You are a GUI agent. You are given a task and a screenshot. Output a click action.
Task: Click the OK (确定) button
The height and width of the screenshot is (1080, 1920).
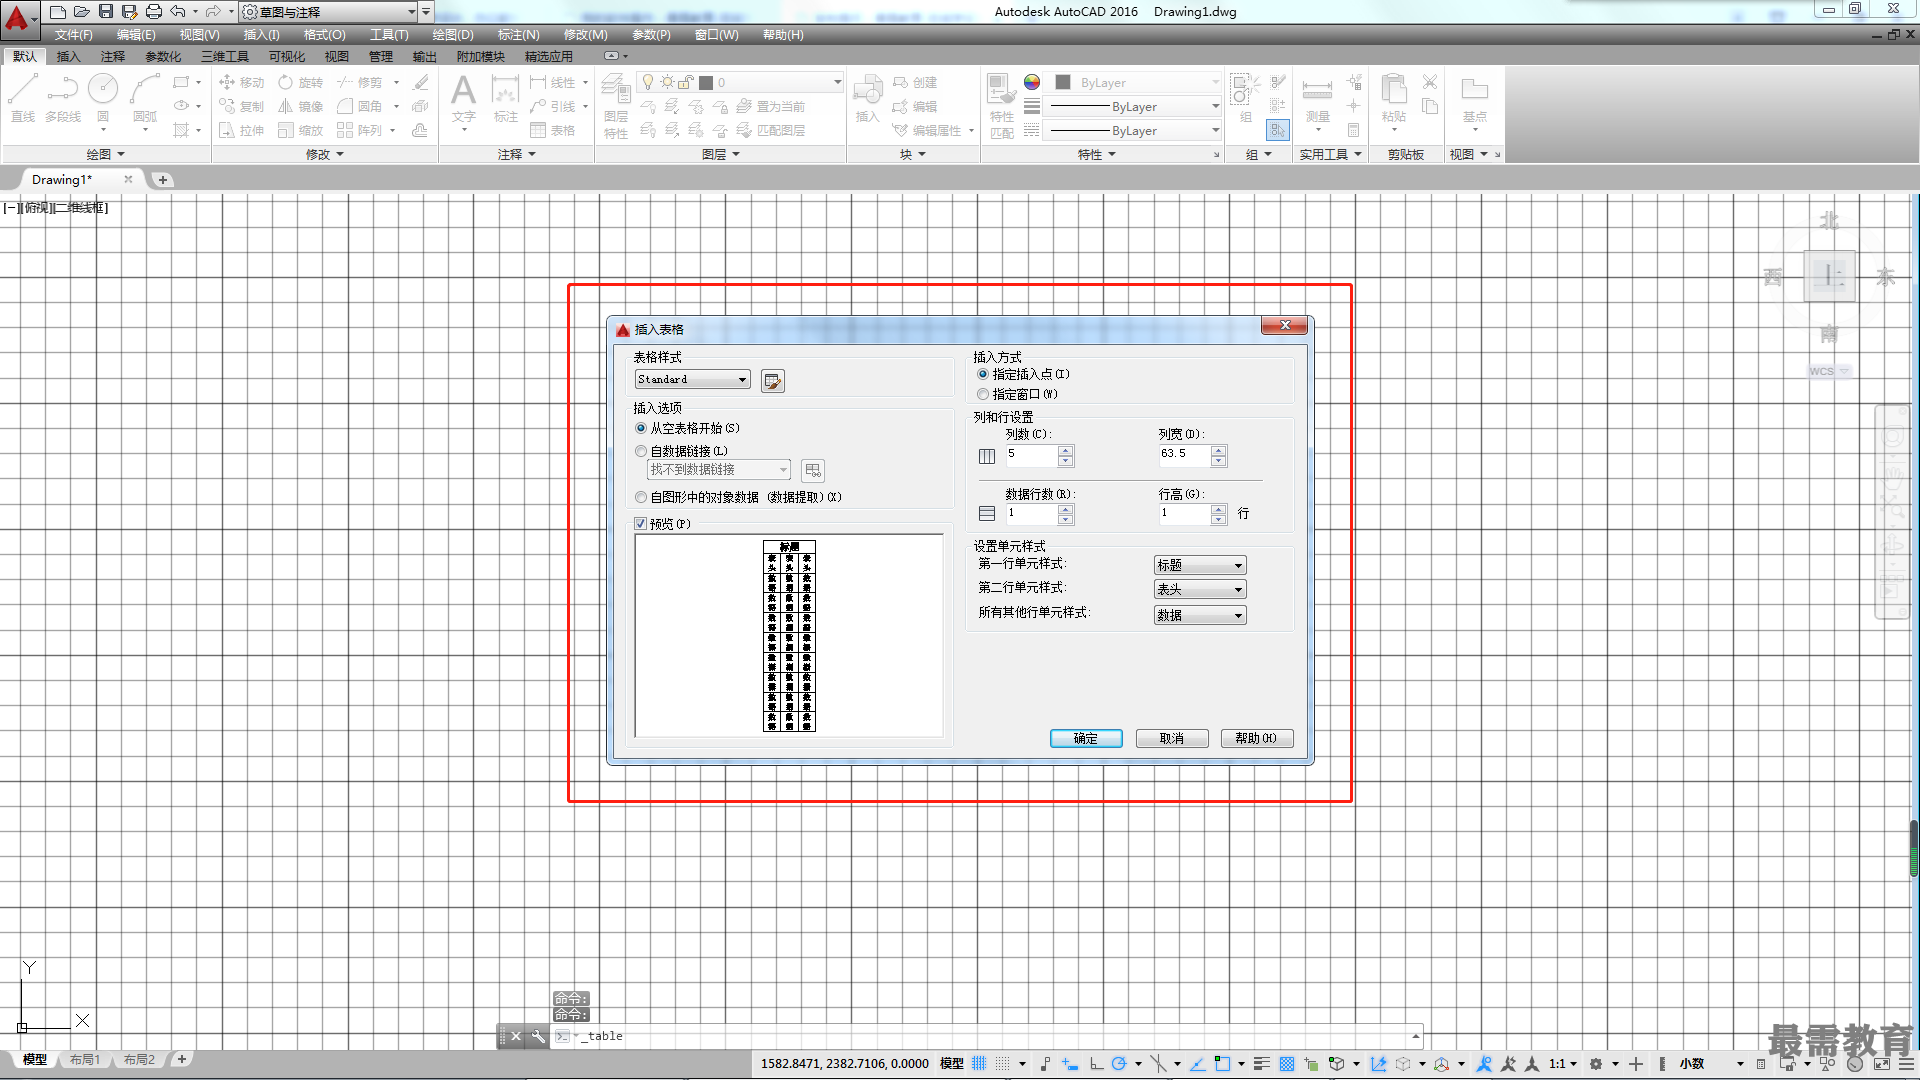(x=1086, y=738)
